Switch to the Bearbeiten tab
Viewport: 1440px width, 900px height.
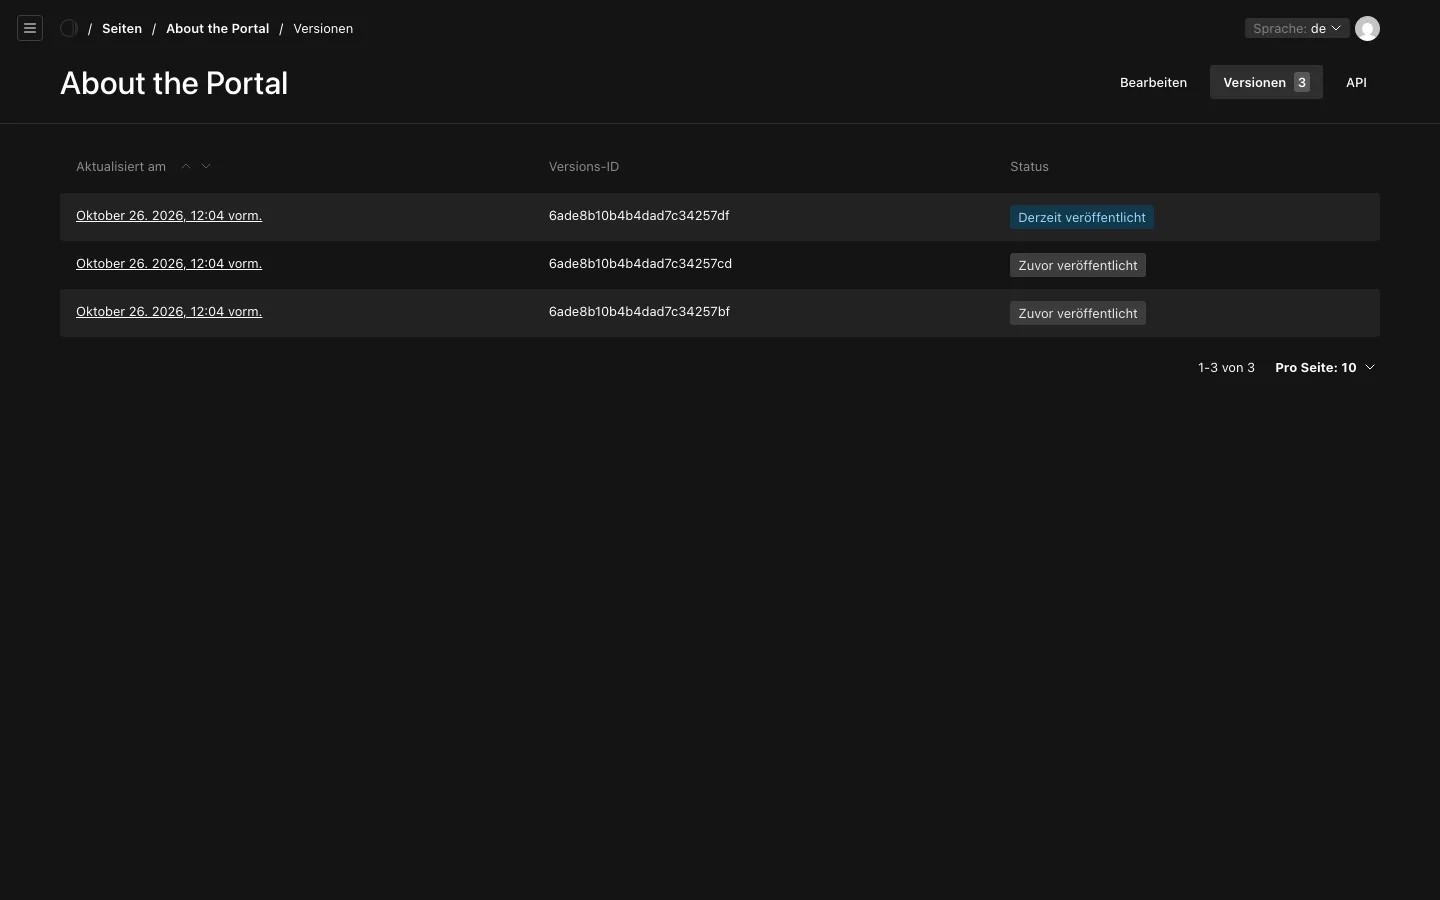(1153, 82)
